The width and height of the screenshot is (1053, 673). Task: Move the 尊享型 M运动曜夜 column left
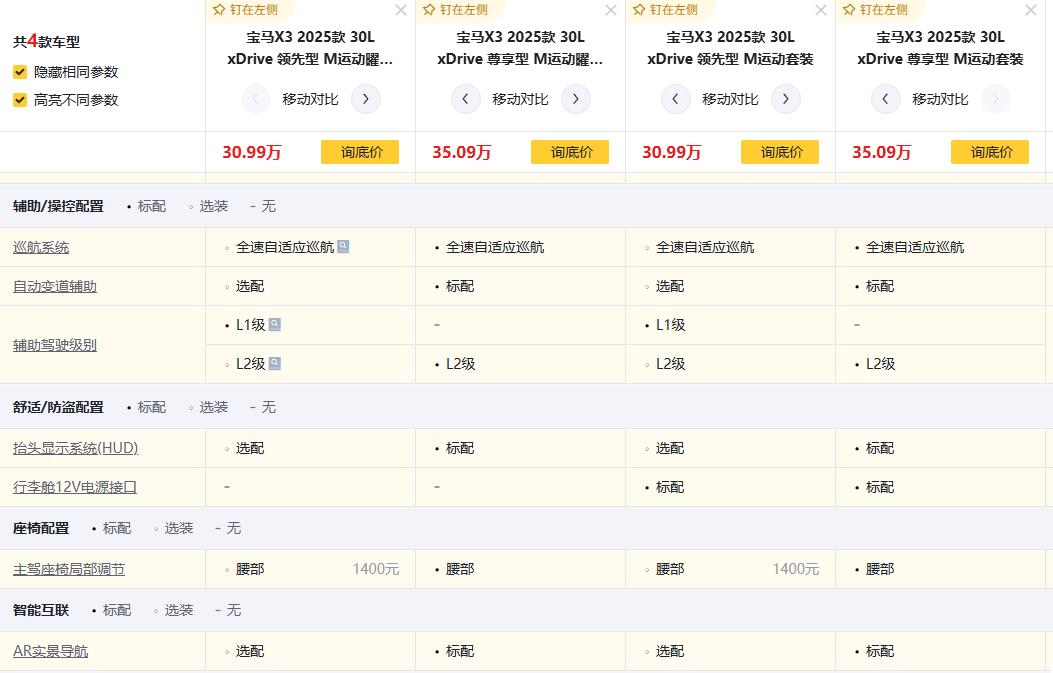(x=466, y=99)
